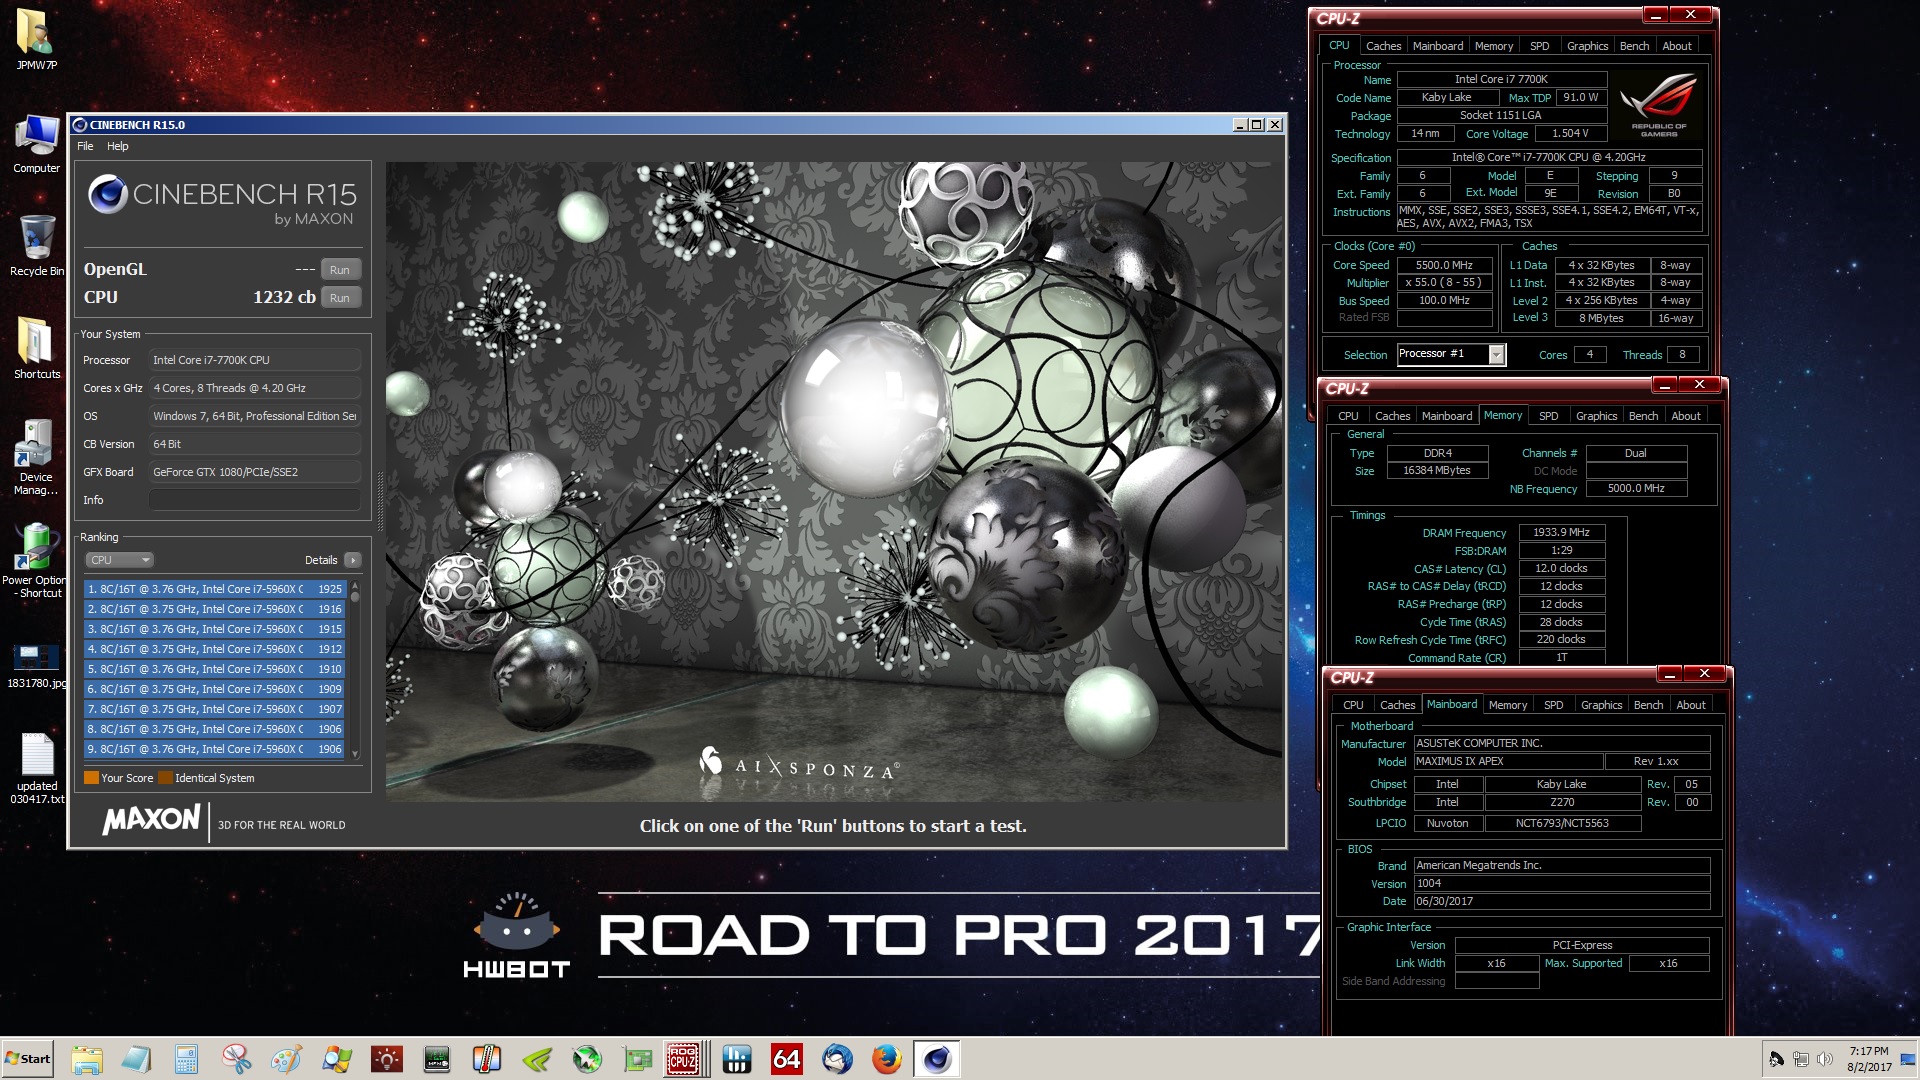The height and width of the screenshot is (1080, 1920).
Task: Click the orange Your Score legend swatch
Action: tap(91, 778)
